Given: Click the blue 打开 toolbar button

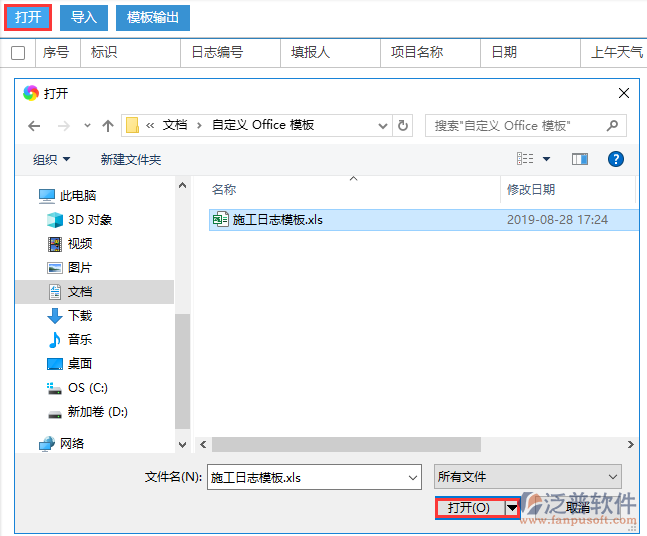Looking at the screenshot, I should click(28, 17).
